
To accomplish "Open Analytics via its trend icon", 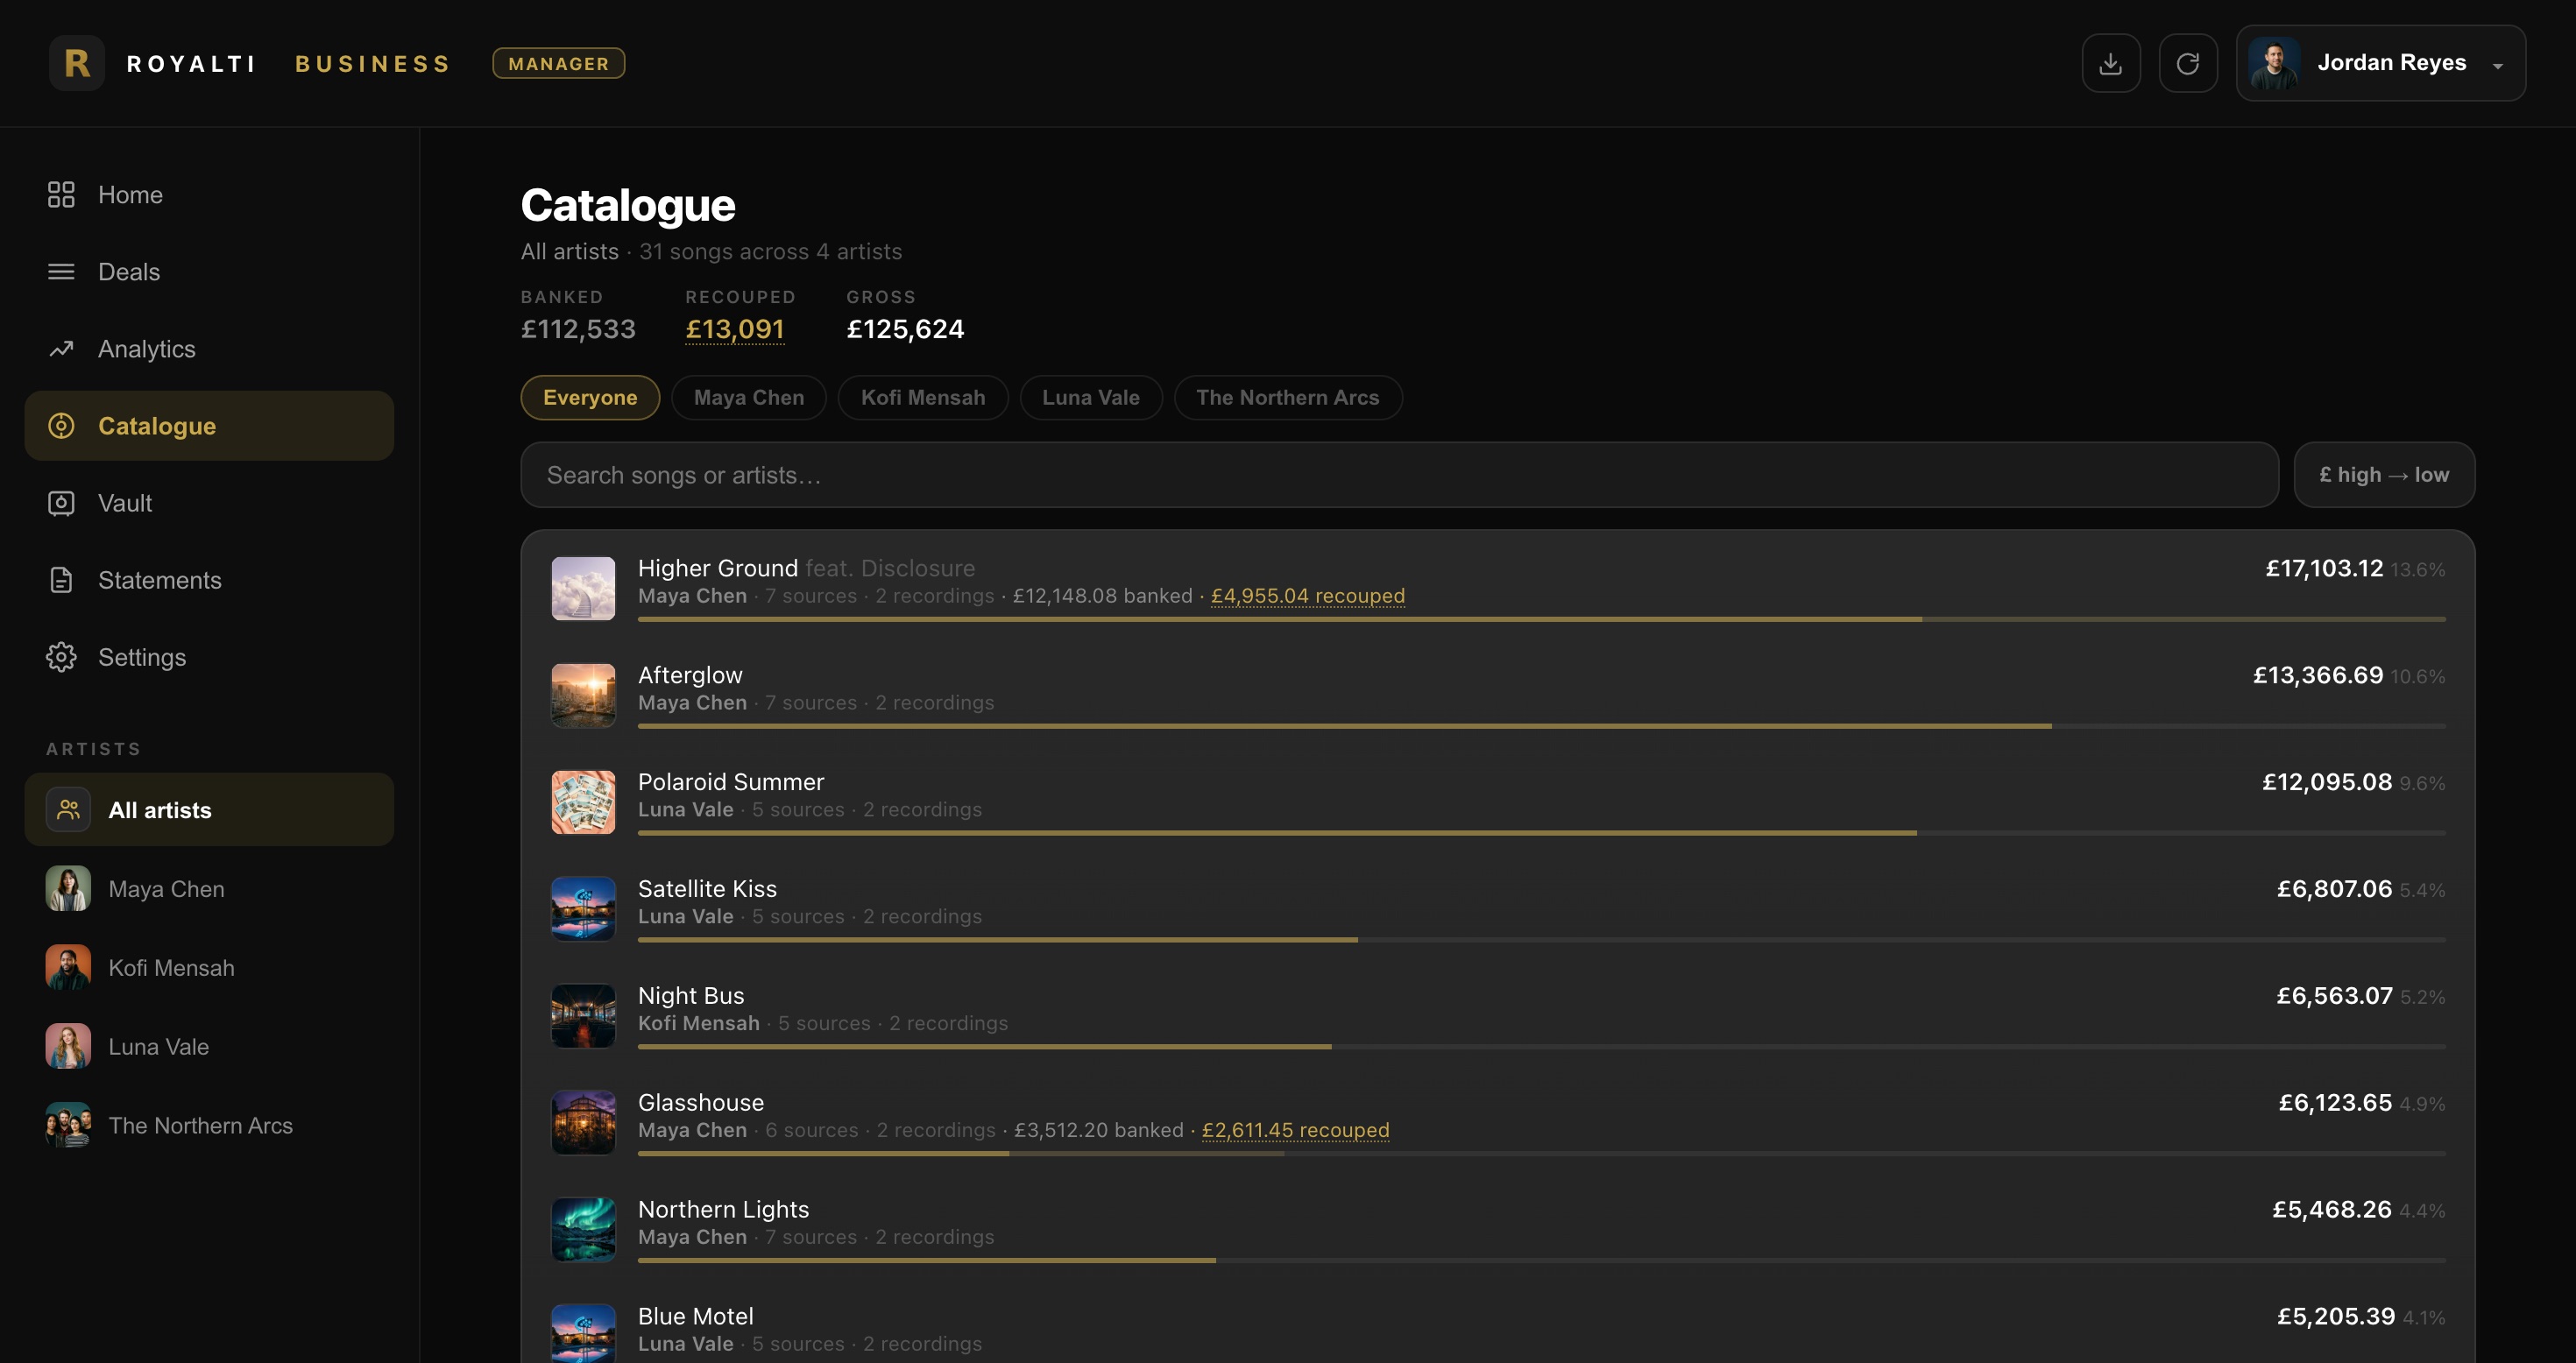I will pos(61,348).
